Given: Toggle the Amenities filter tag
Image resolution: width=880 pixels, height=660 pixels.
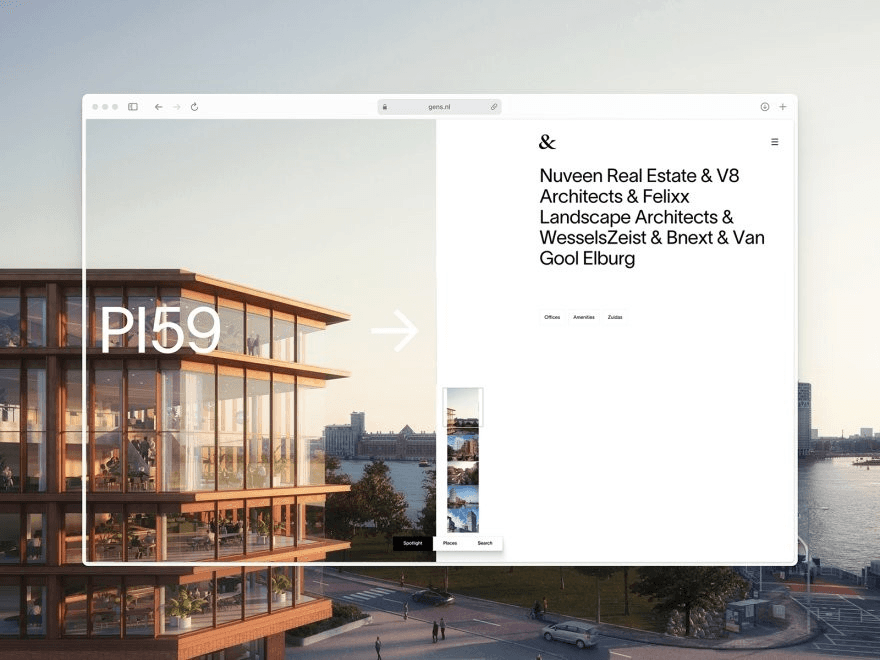Looking at the screenshot, I should (584, 316).
